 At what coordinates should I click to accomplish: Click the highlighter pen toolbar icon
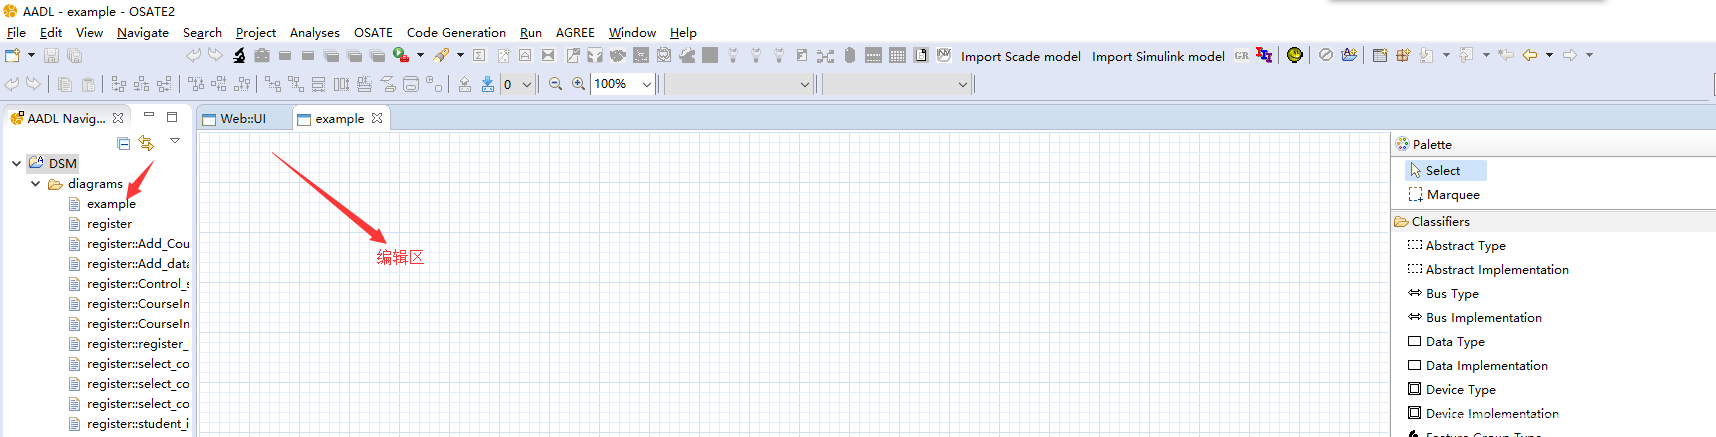[x=441, y=55]
